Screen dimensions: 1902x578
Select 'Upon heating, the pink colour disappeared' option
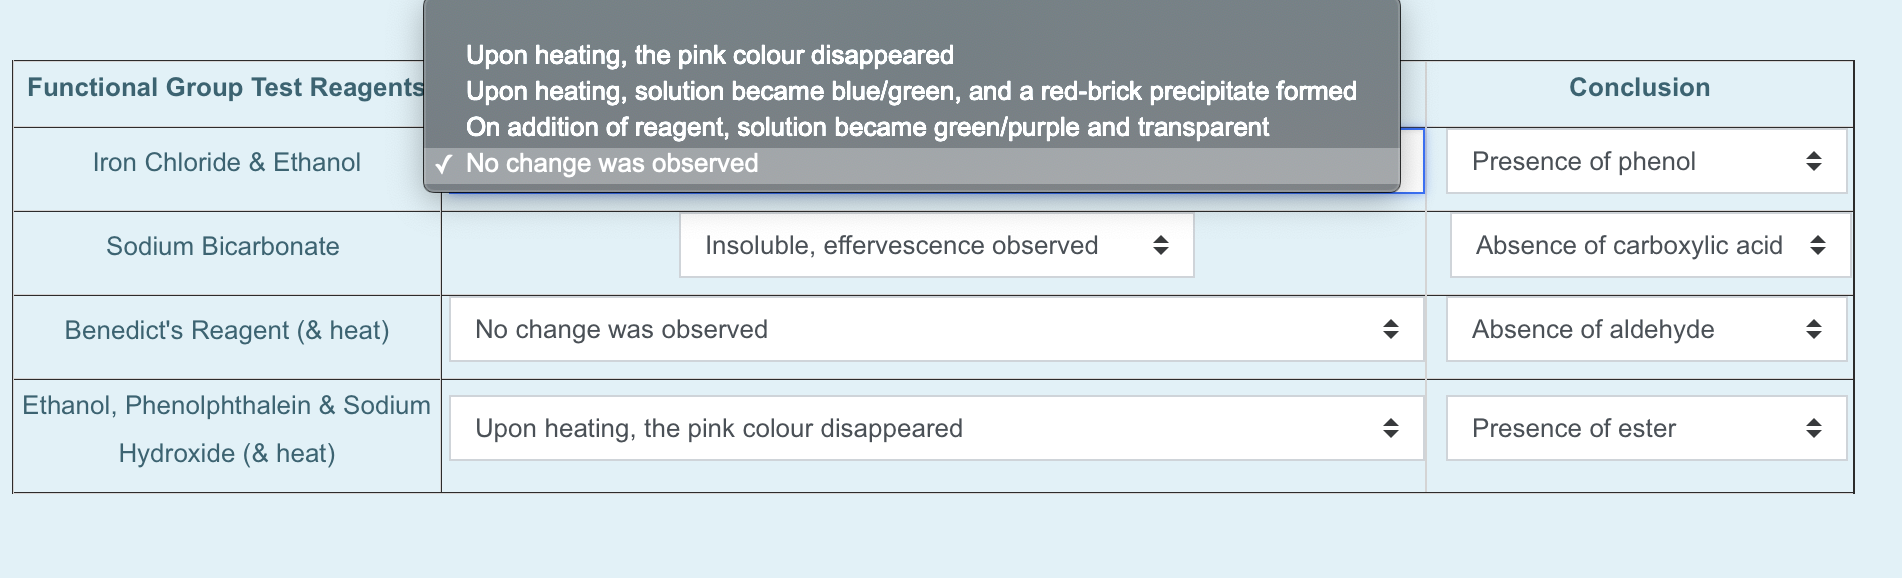[x=710, y=55]
